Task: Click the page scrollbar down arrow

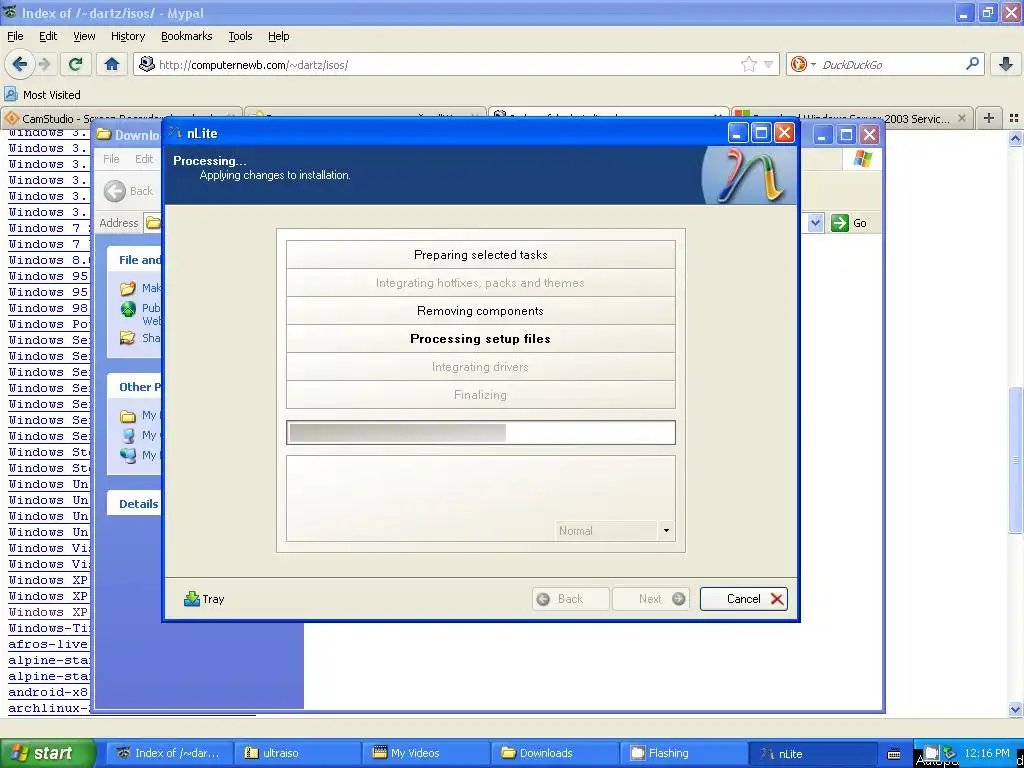Action: (1016, 709)
